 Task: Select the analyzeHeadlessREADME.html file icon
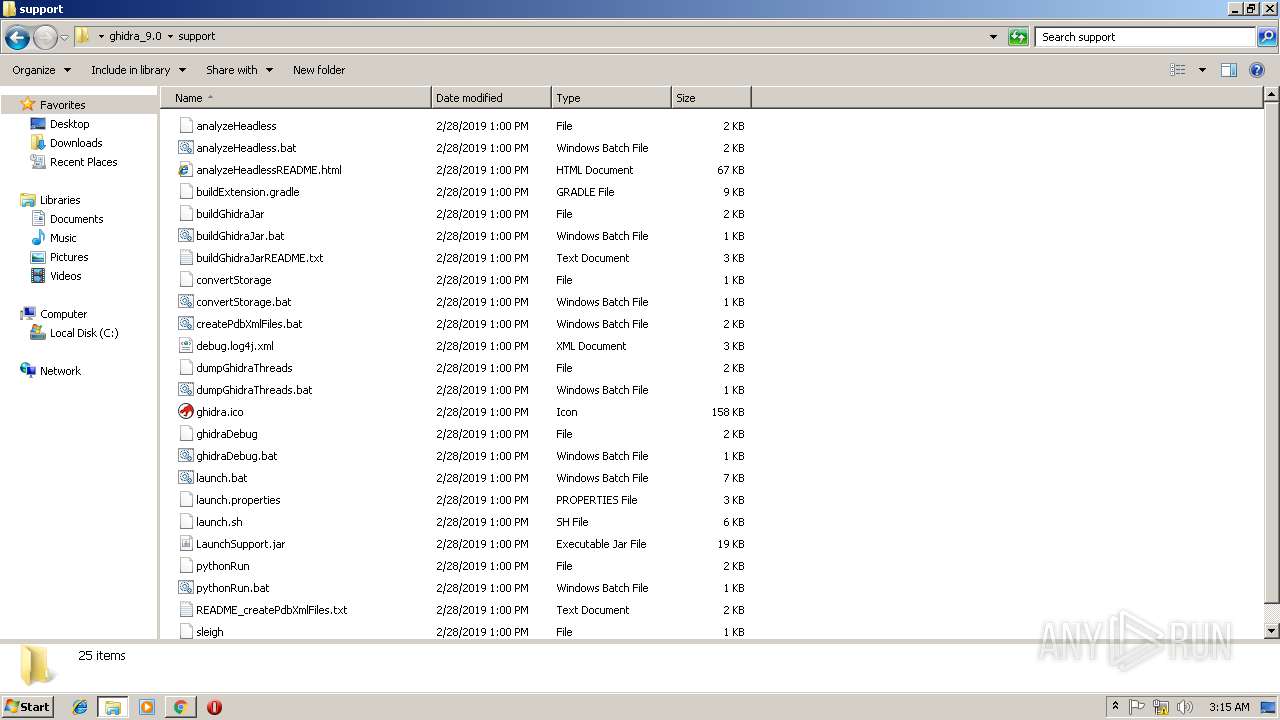(185, 170)
